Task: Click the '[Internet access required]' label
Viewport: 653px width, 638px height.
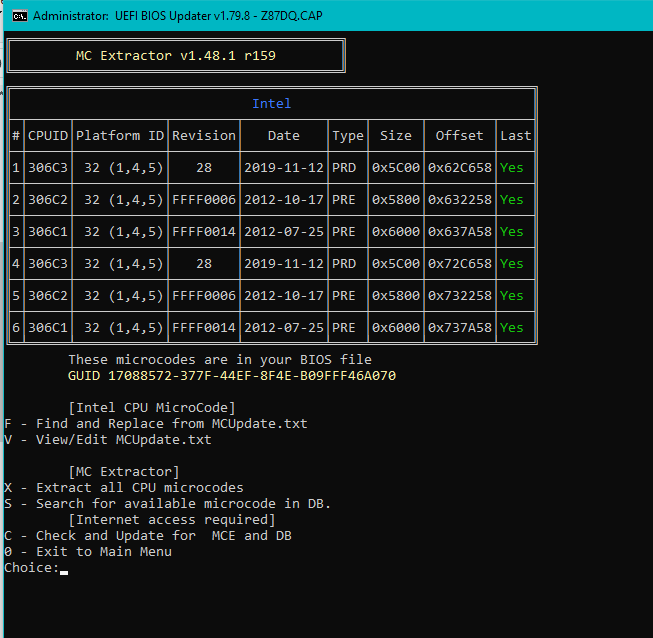Action: (172, 520)
